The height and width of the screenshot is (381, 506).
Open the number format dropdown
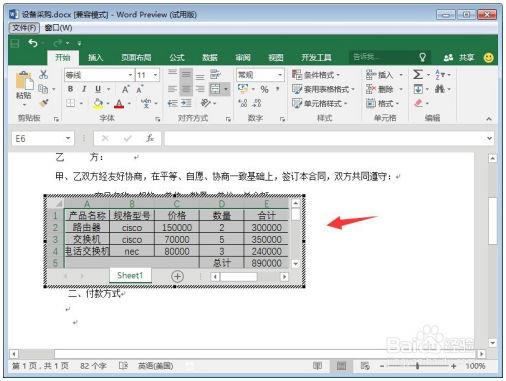coord(280,75)
